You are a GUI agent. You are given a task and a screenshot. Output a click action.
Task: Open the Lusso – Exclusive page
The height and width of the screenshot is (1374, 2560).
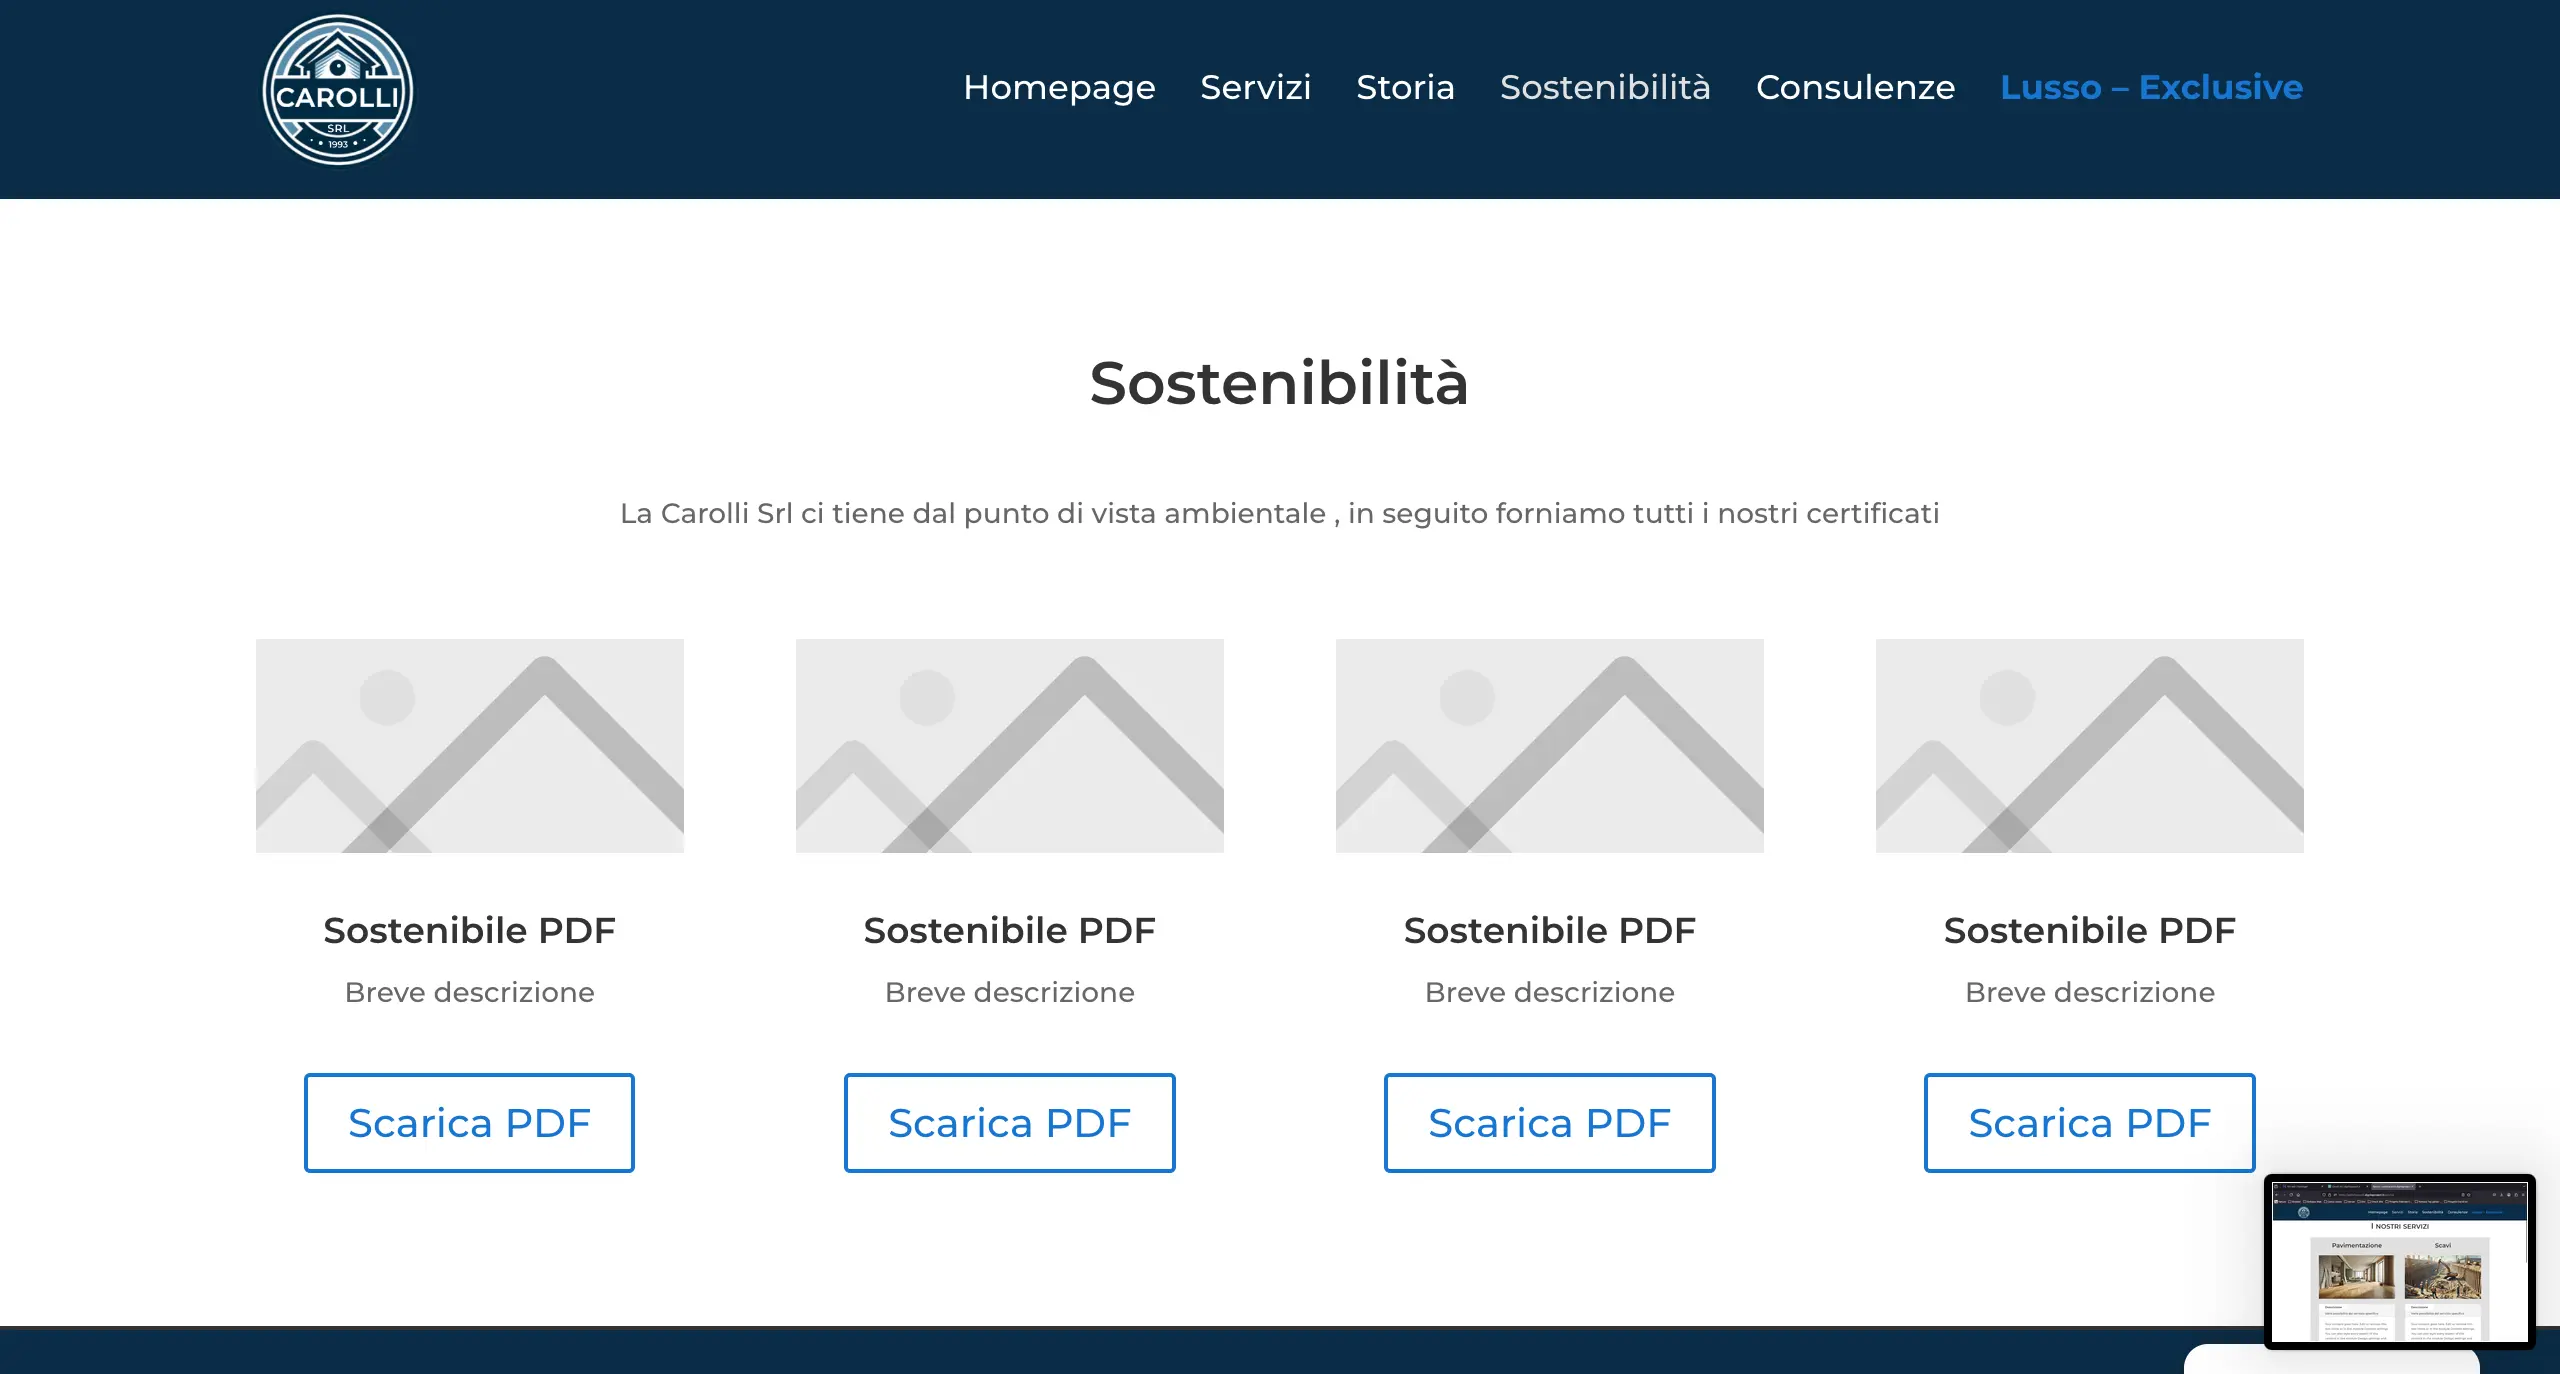click(2151, 87)
